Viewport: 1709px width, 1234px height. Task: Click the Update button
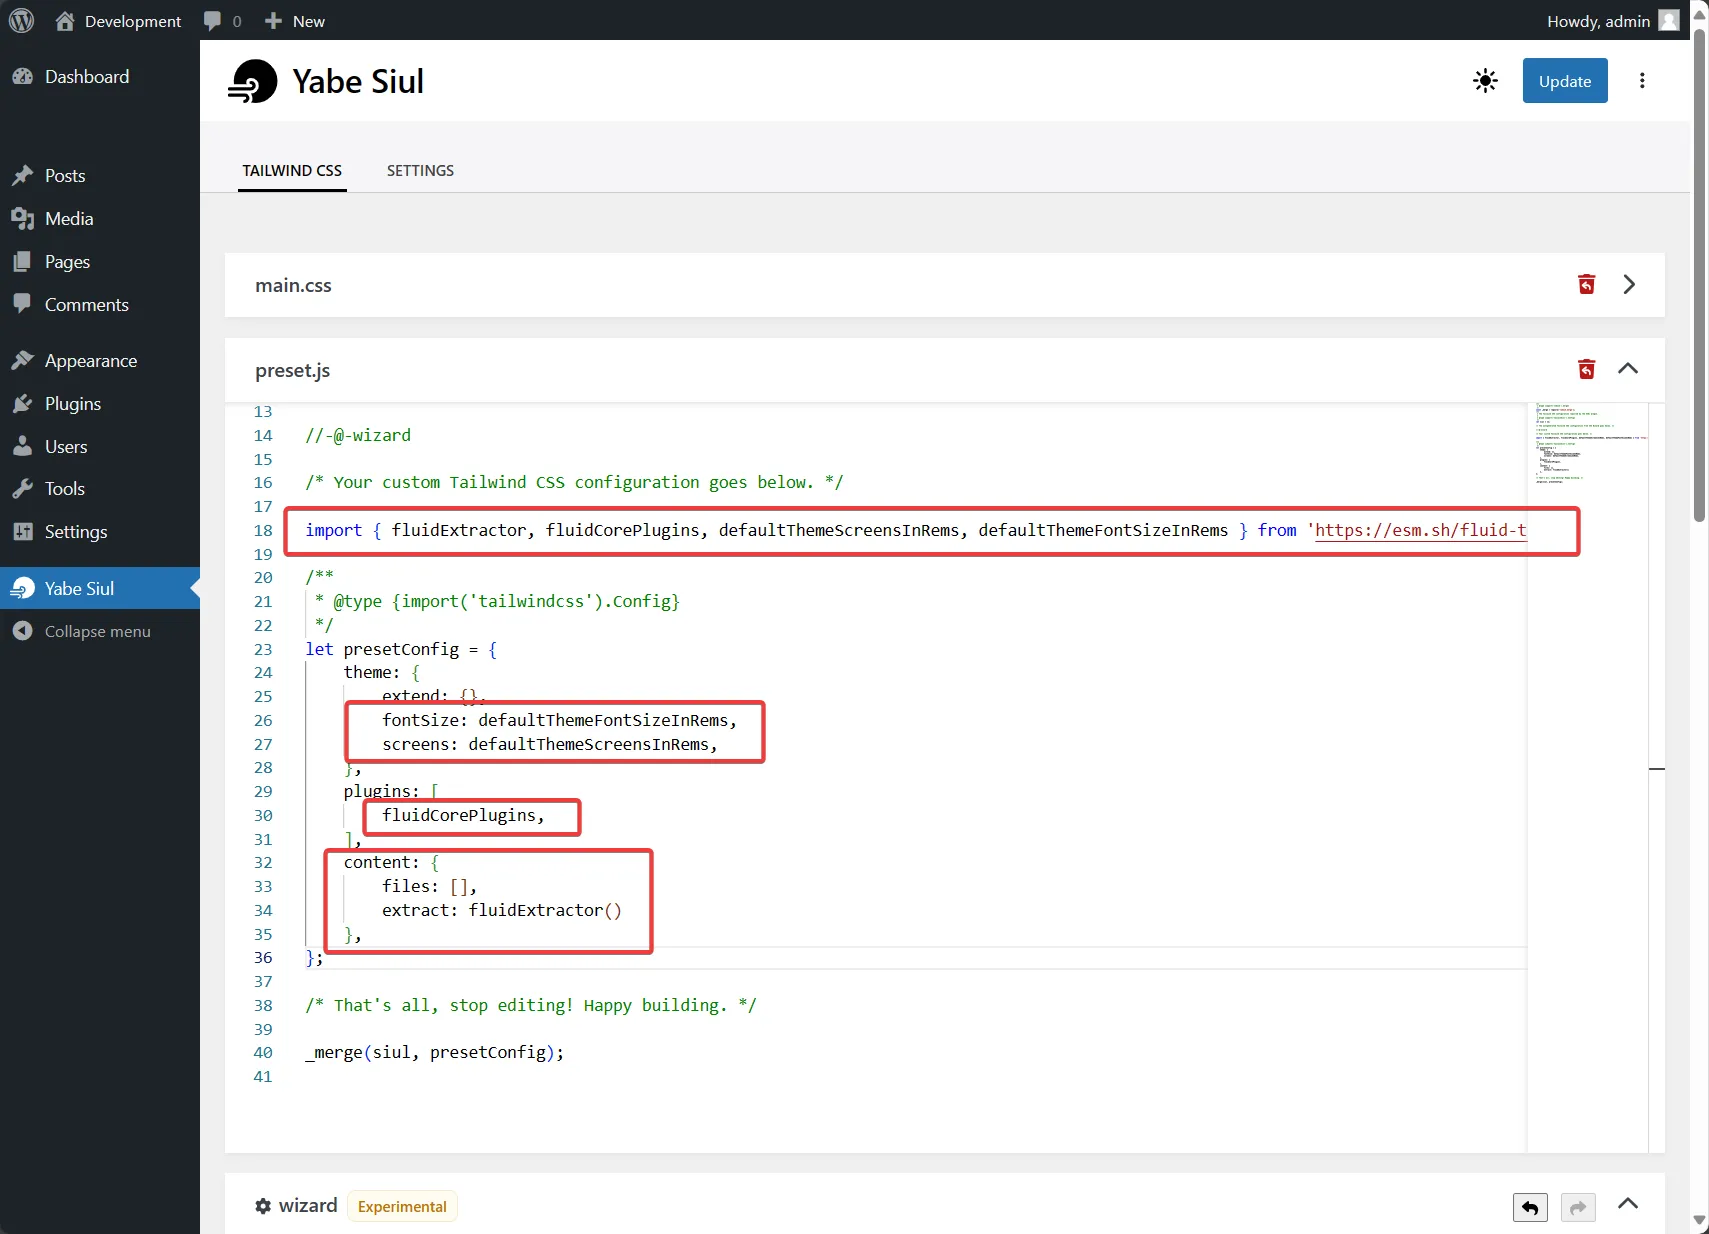(1564, 81)
